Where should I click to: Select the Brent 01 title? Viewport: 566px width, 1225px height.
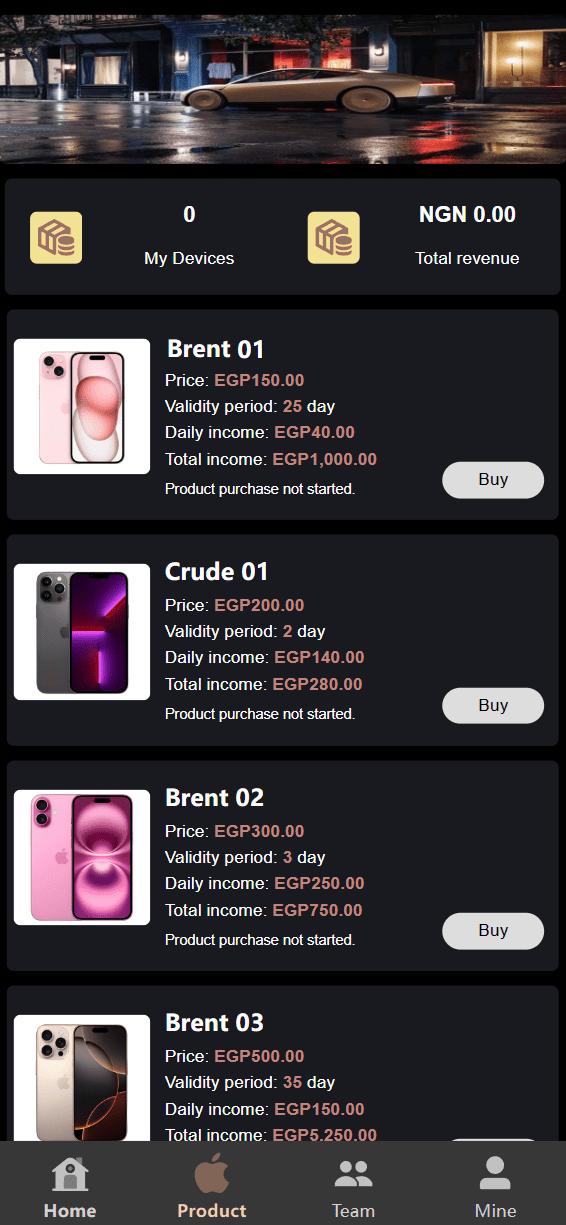[216, 349]
